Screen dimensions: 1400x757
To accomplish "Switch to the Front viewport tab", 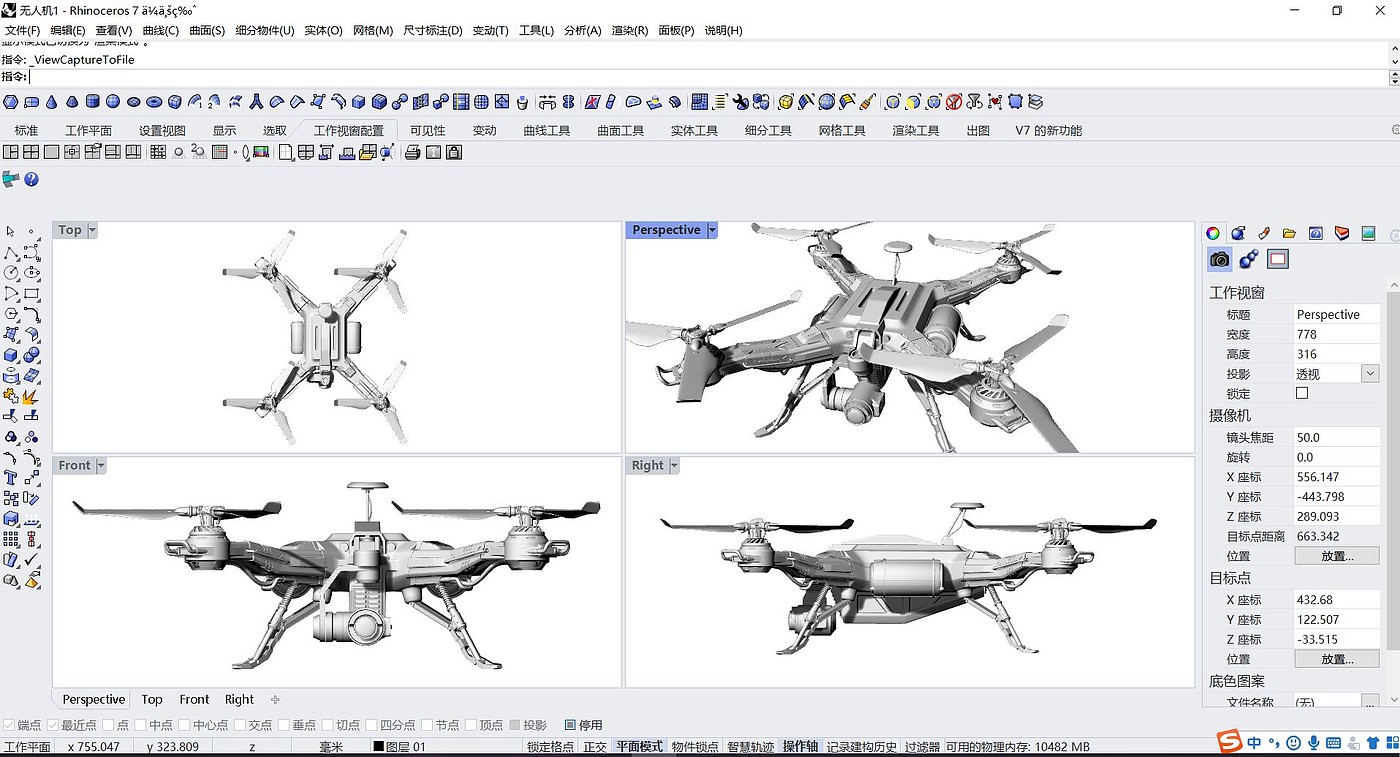I will [194, 699].
